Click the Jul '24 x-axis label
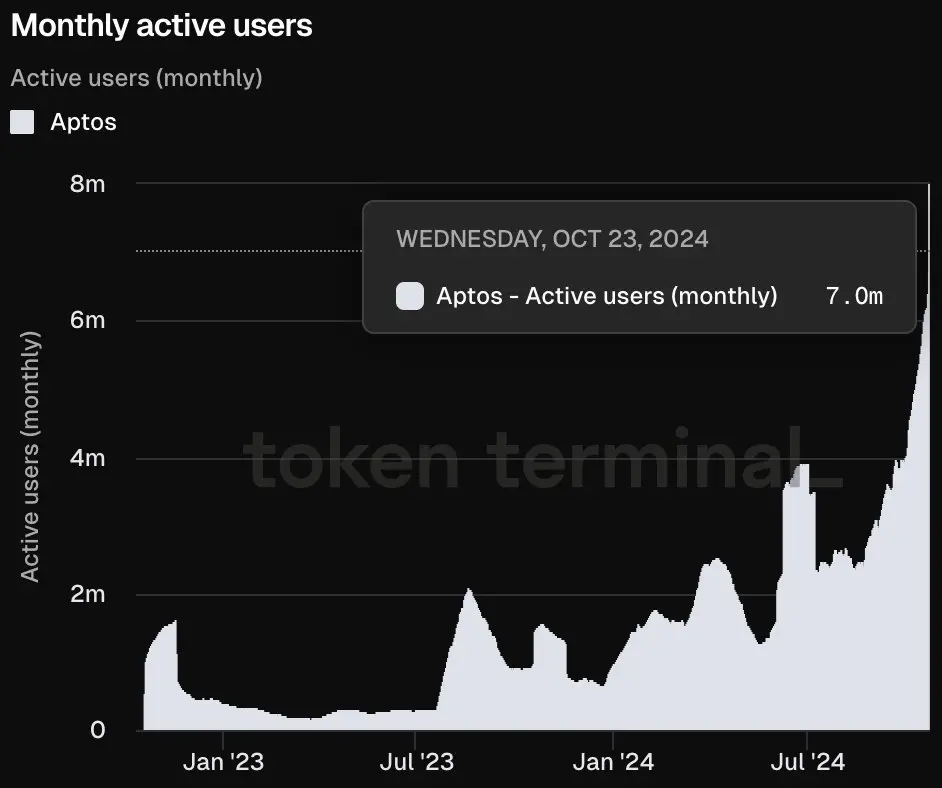 pyautogui.click(x=808, y=763)
